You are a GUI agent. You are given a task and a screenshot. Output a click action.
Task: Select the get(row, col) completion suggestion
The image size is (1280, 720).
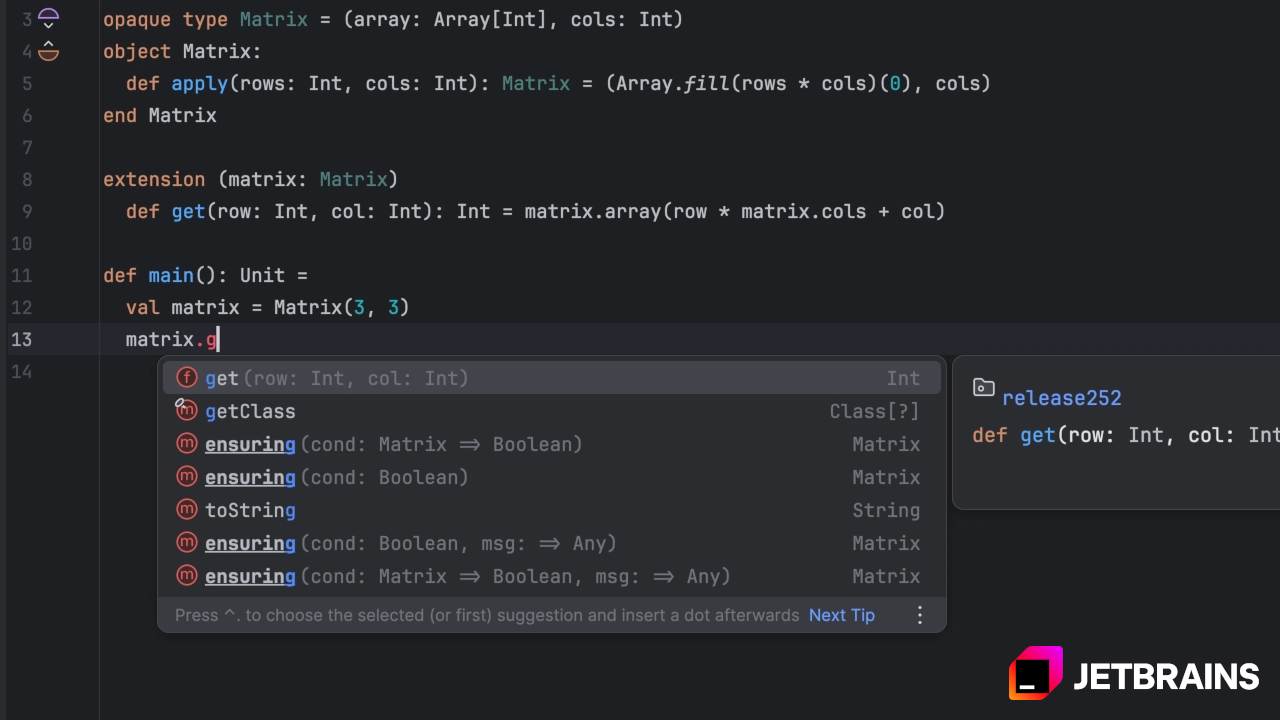[x=552, y=378]
